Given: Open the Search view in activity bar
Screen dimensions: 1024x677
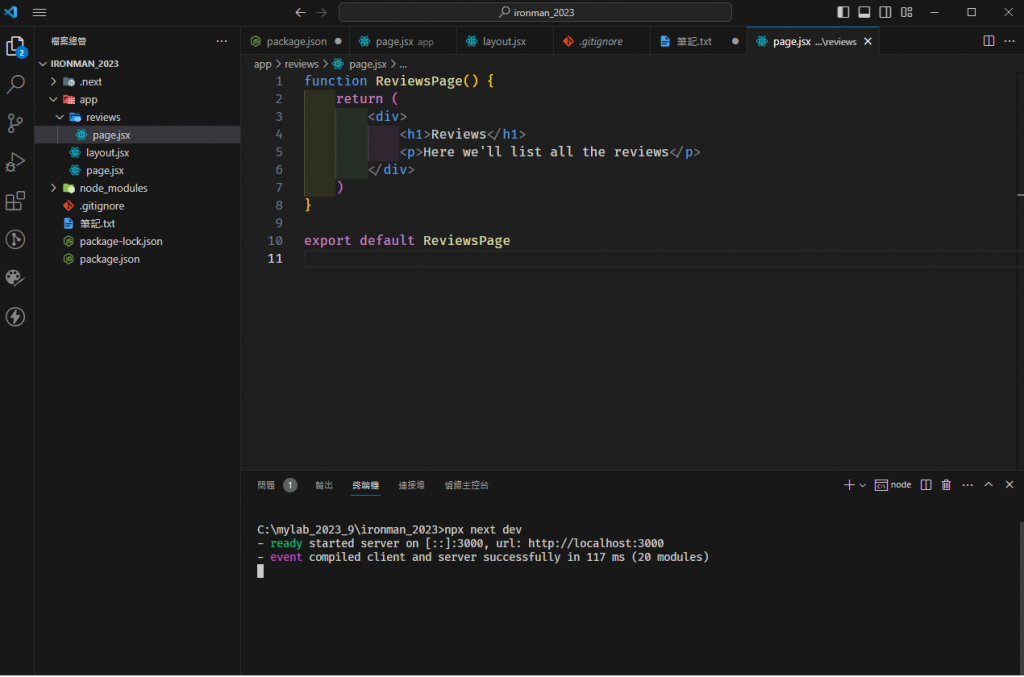Looking at the screenshot, I should coord(15,85).
